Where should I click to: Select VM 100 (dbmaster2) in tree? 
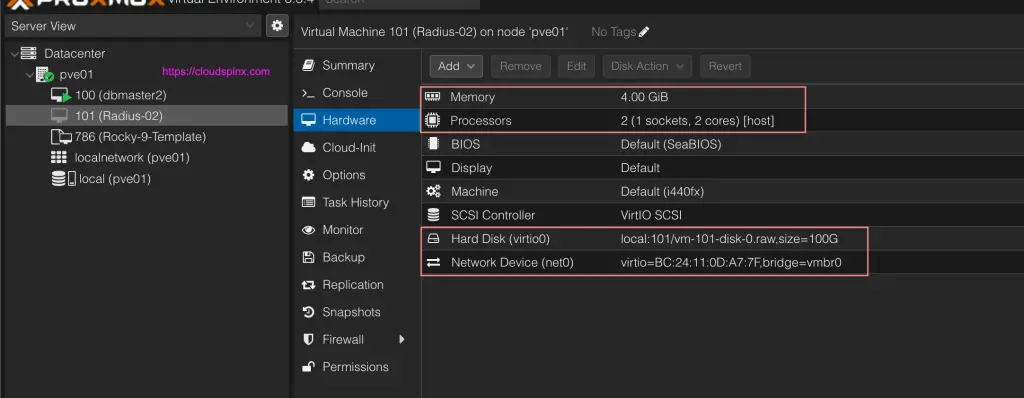pyautogui.click(x=147, y=95)
